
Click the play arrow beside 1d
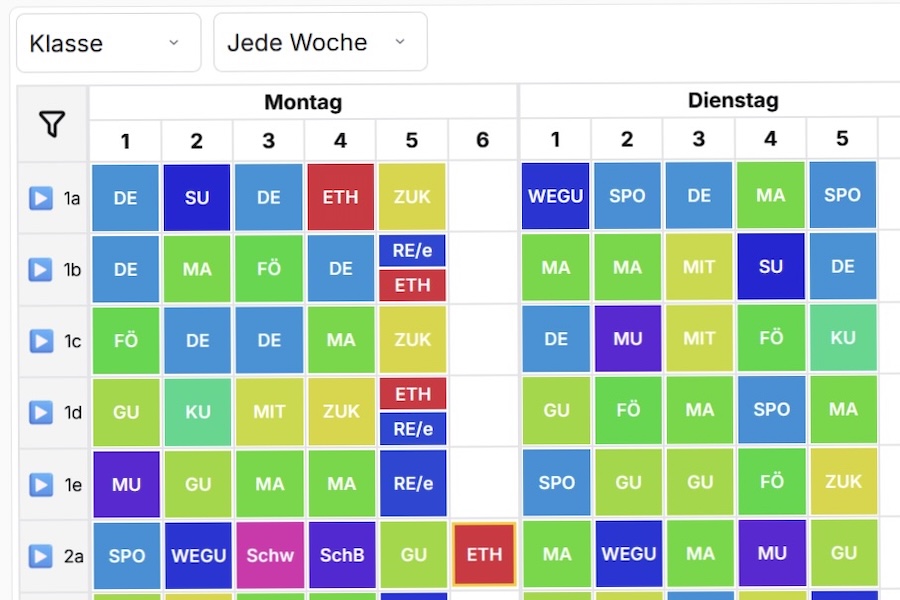(x=40, y=412)
